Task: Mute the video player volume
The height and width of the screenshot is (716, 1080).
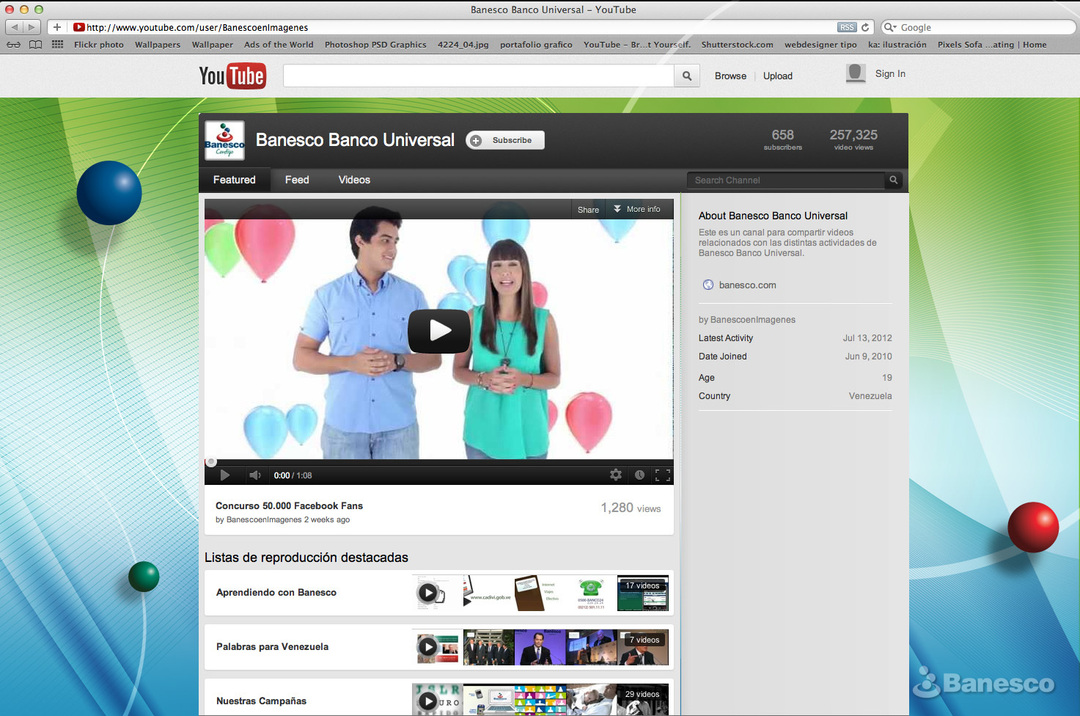Action: click(x=254, y=474)
